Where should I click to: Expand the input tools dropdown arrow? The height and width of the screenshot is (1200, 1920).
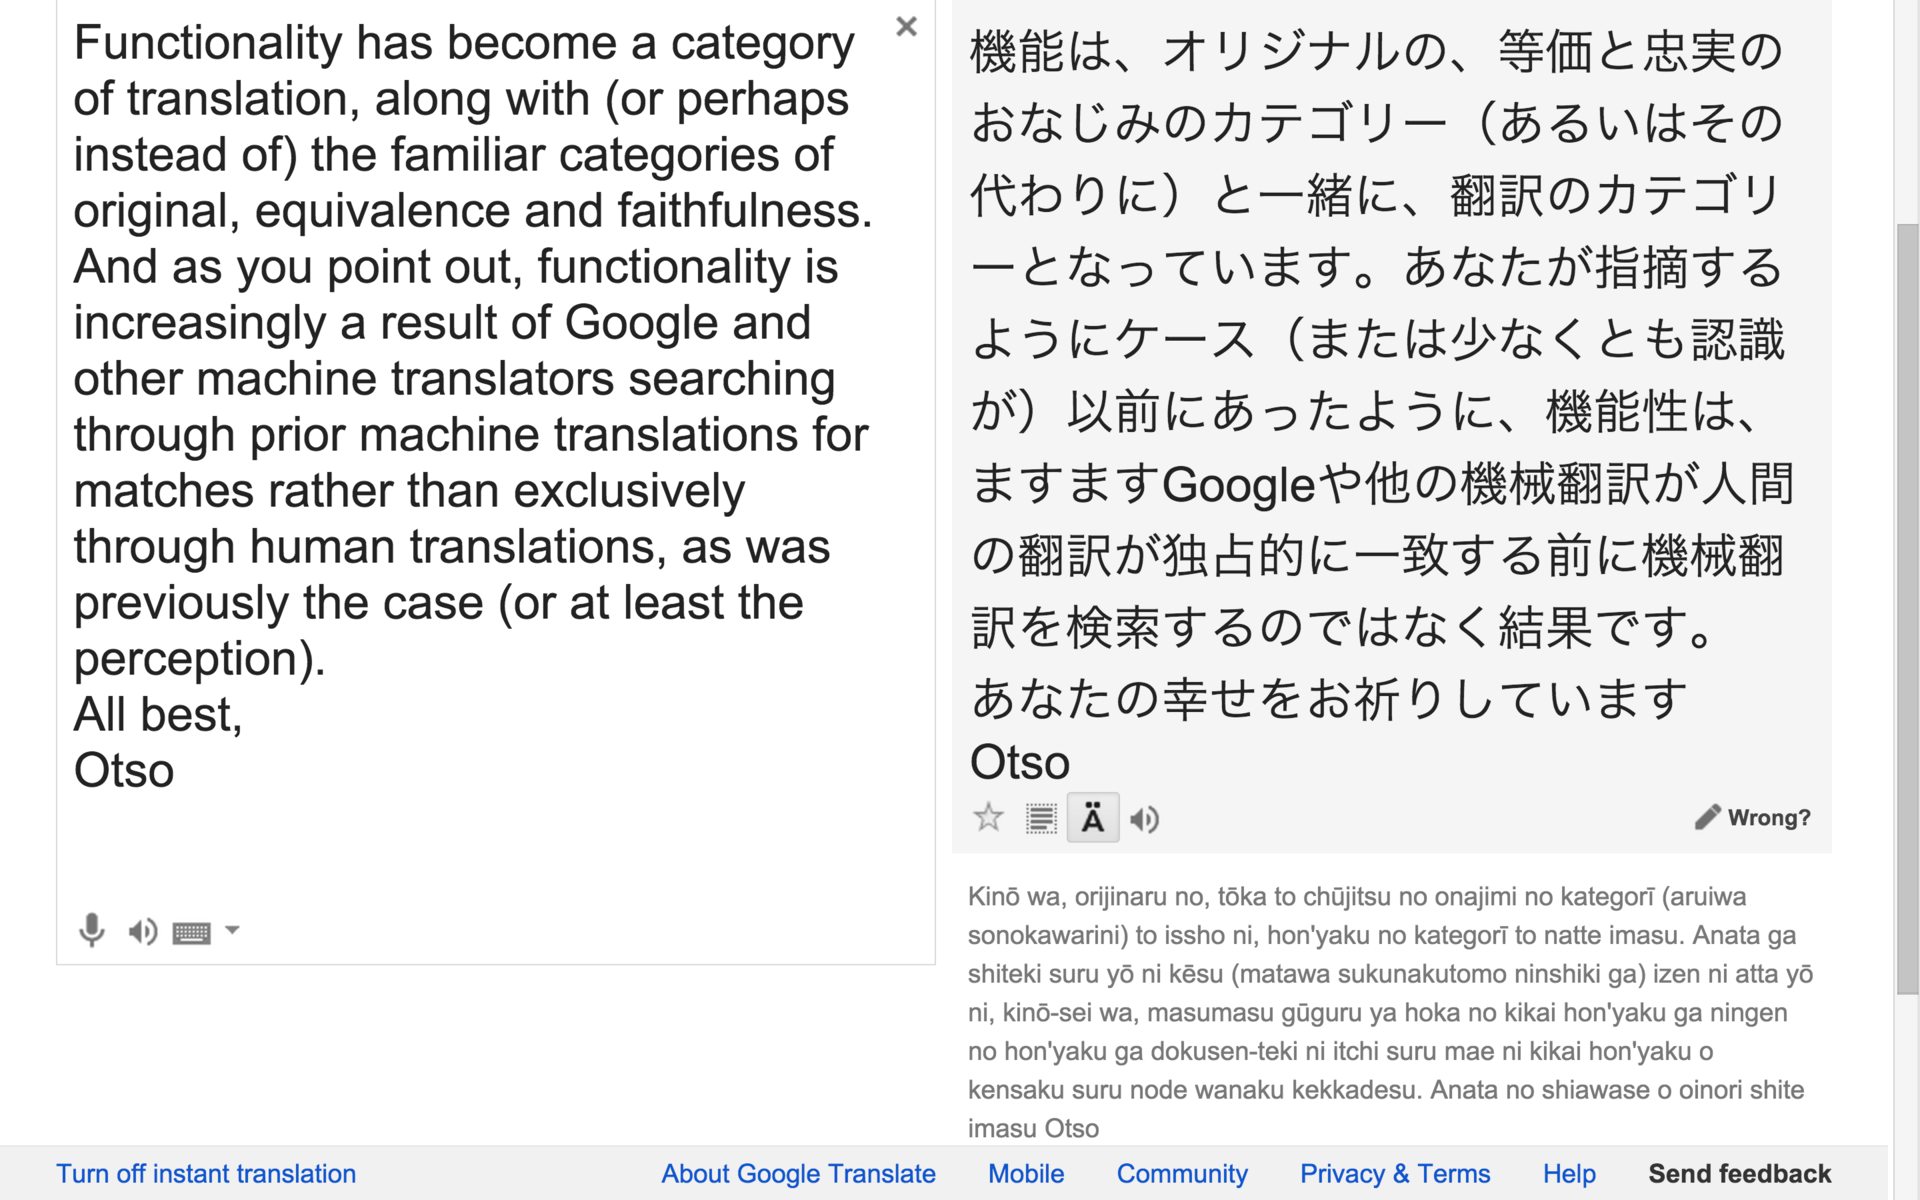pos(232,930)
